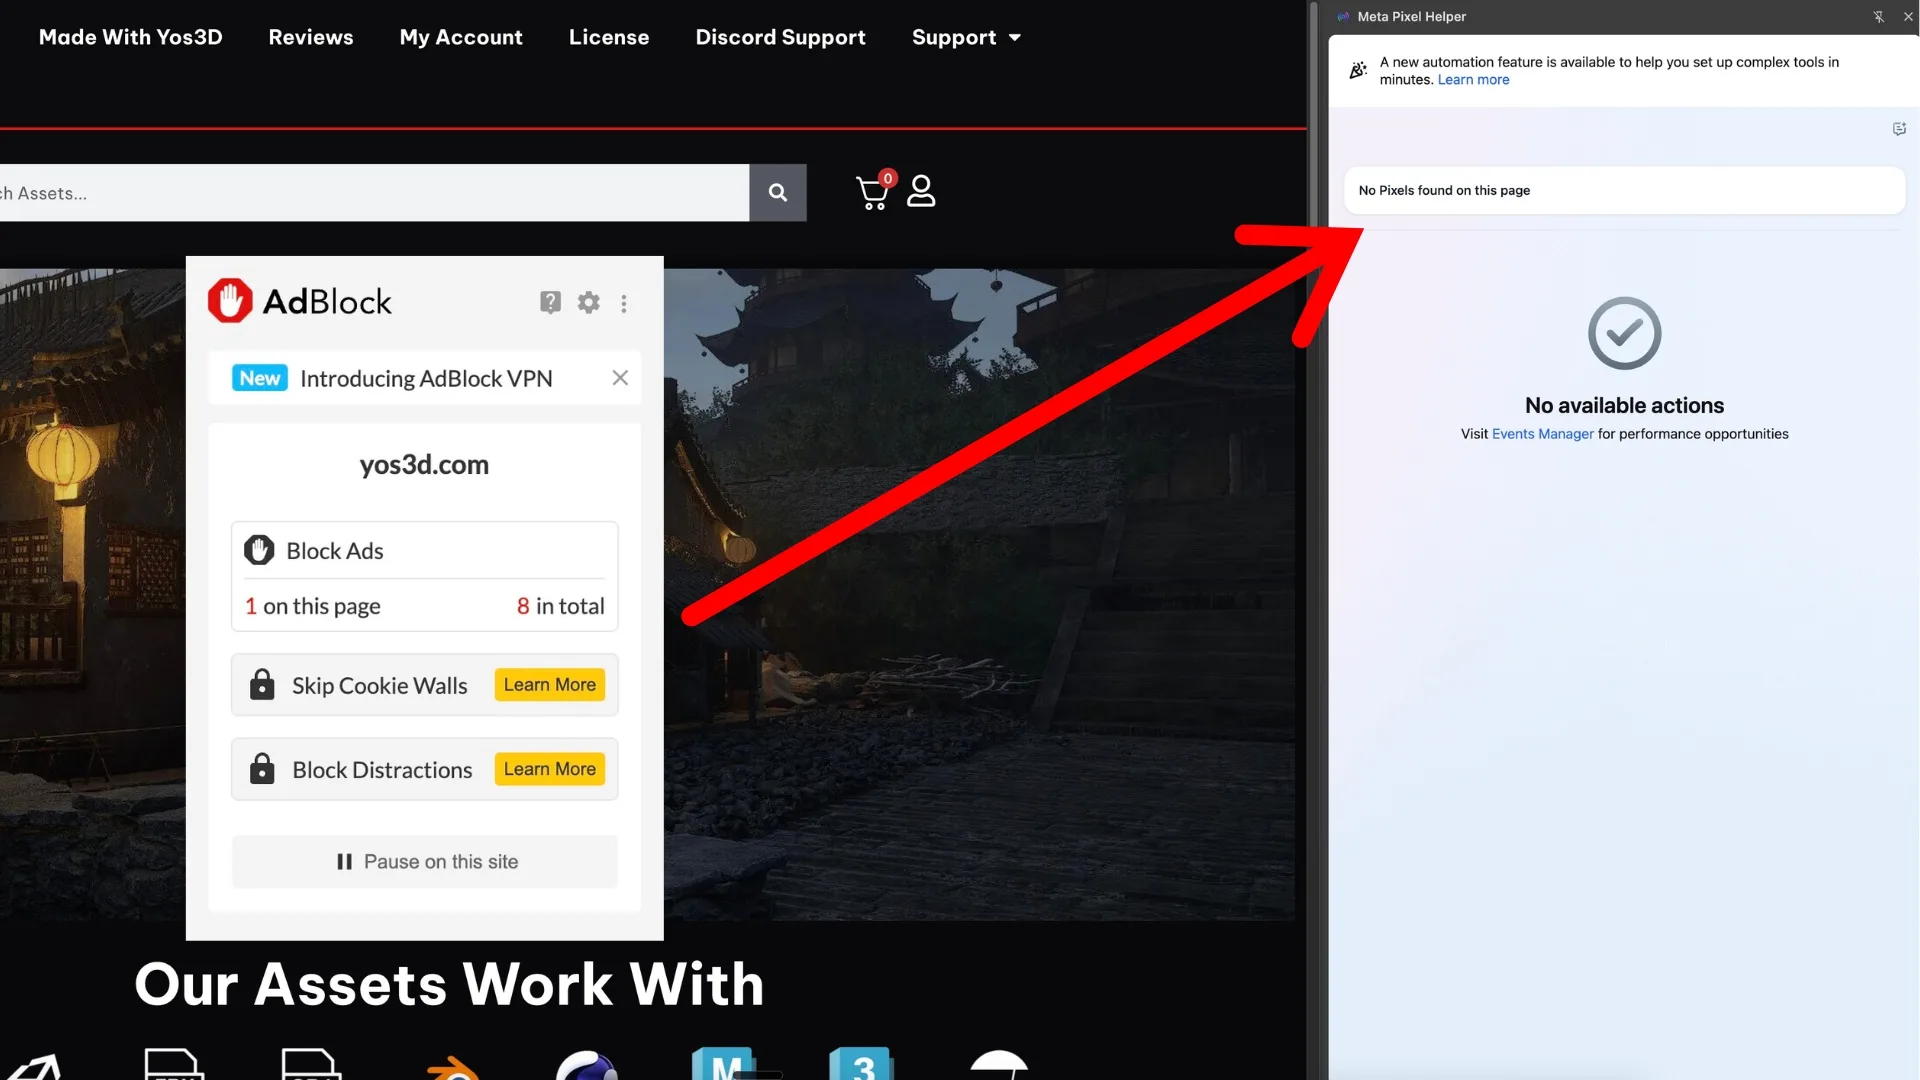Screen dimensions: 1920x1080
Task: Click Learn More for Skip Cookie Walls
Action: tap(550, 685)
